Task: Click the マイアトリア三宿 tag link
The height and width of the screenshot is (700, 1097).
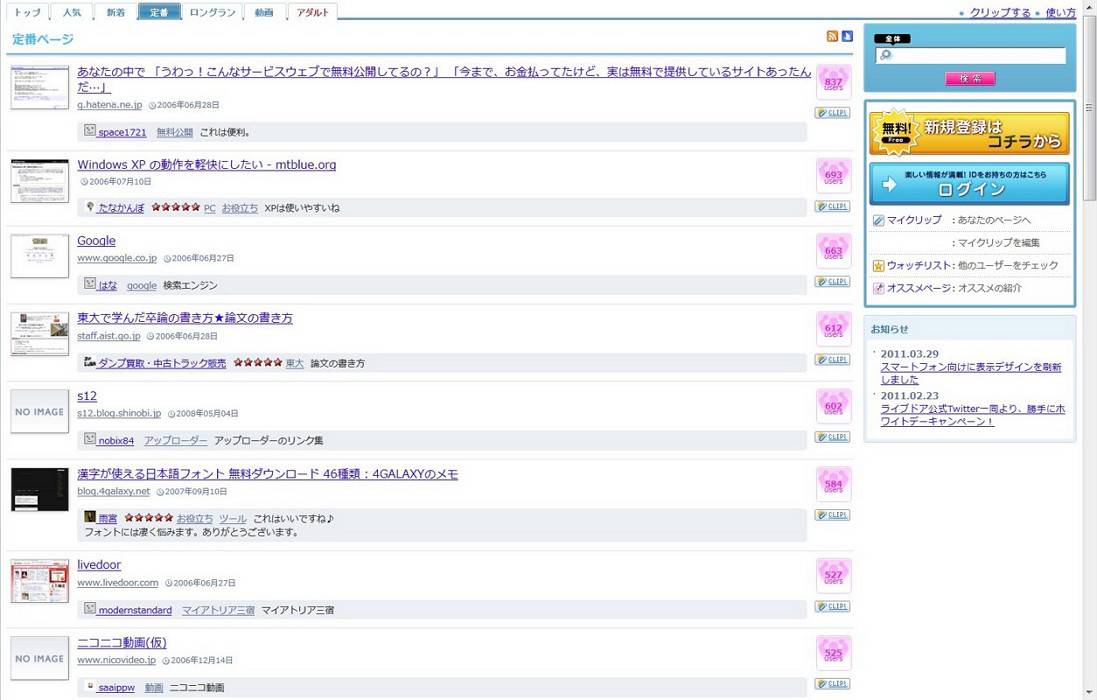Action: coord(218,610)
